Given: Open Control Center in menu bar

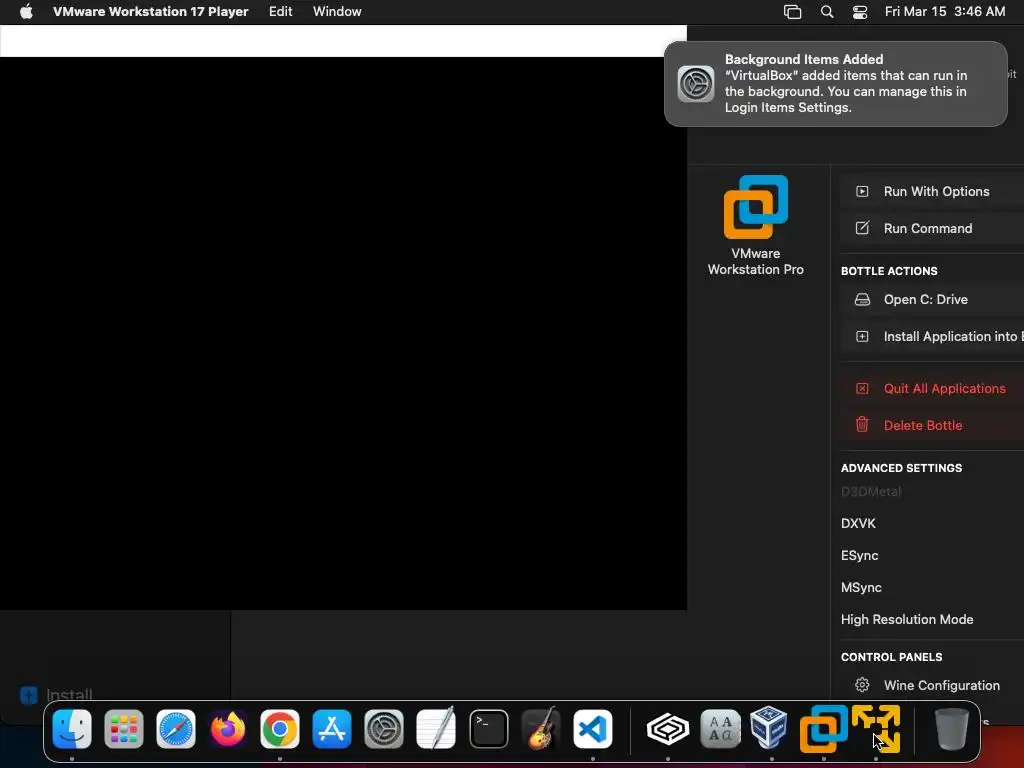Looking at the screenshot, I should point(860,12).
